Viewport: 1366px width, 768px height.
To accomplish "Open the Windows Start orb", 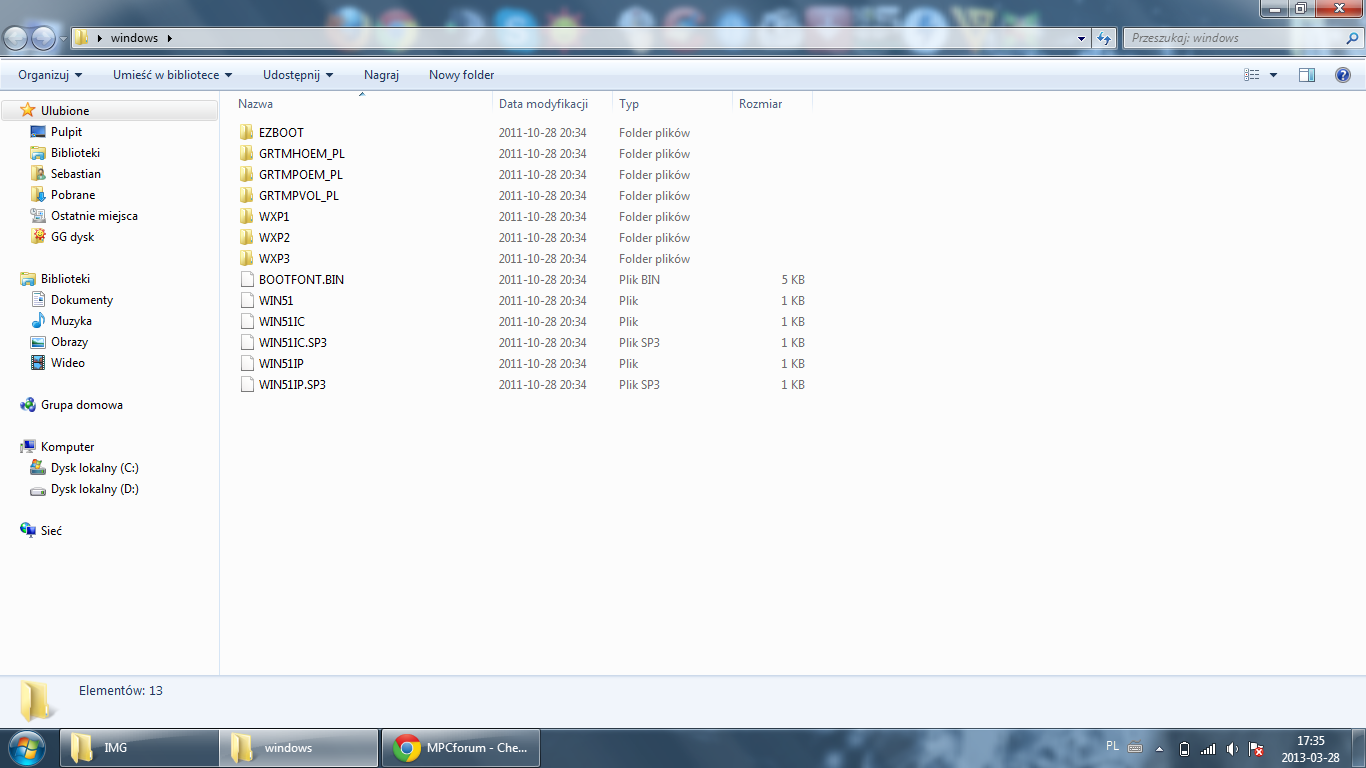I will coord(26,748).
